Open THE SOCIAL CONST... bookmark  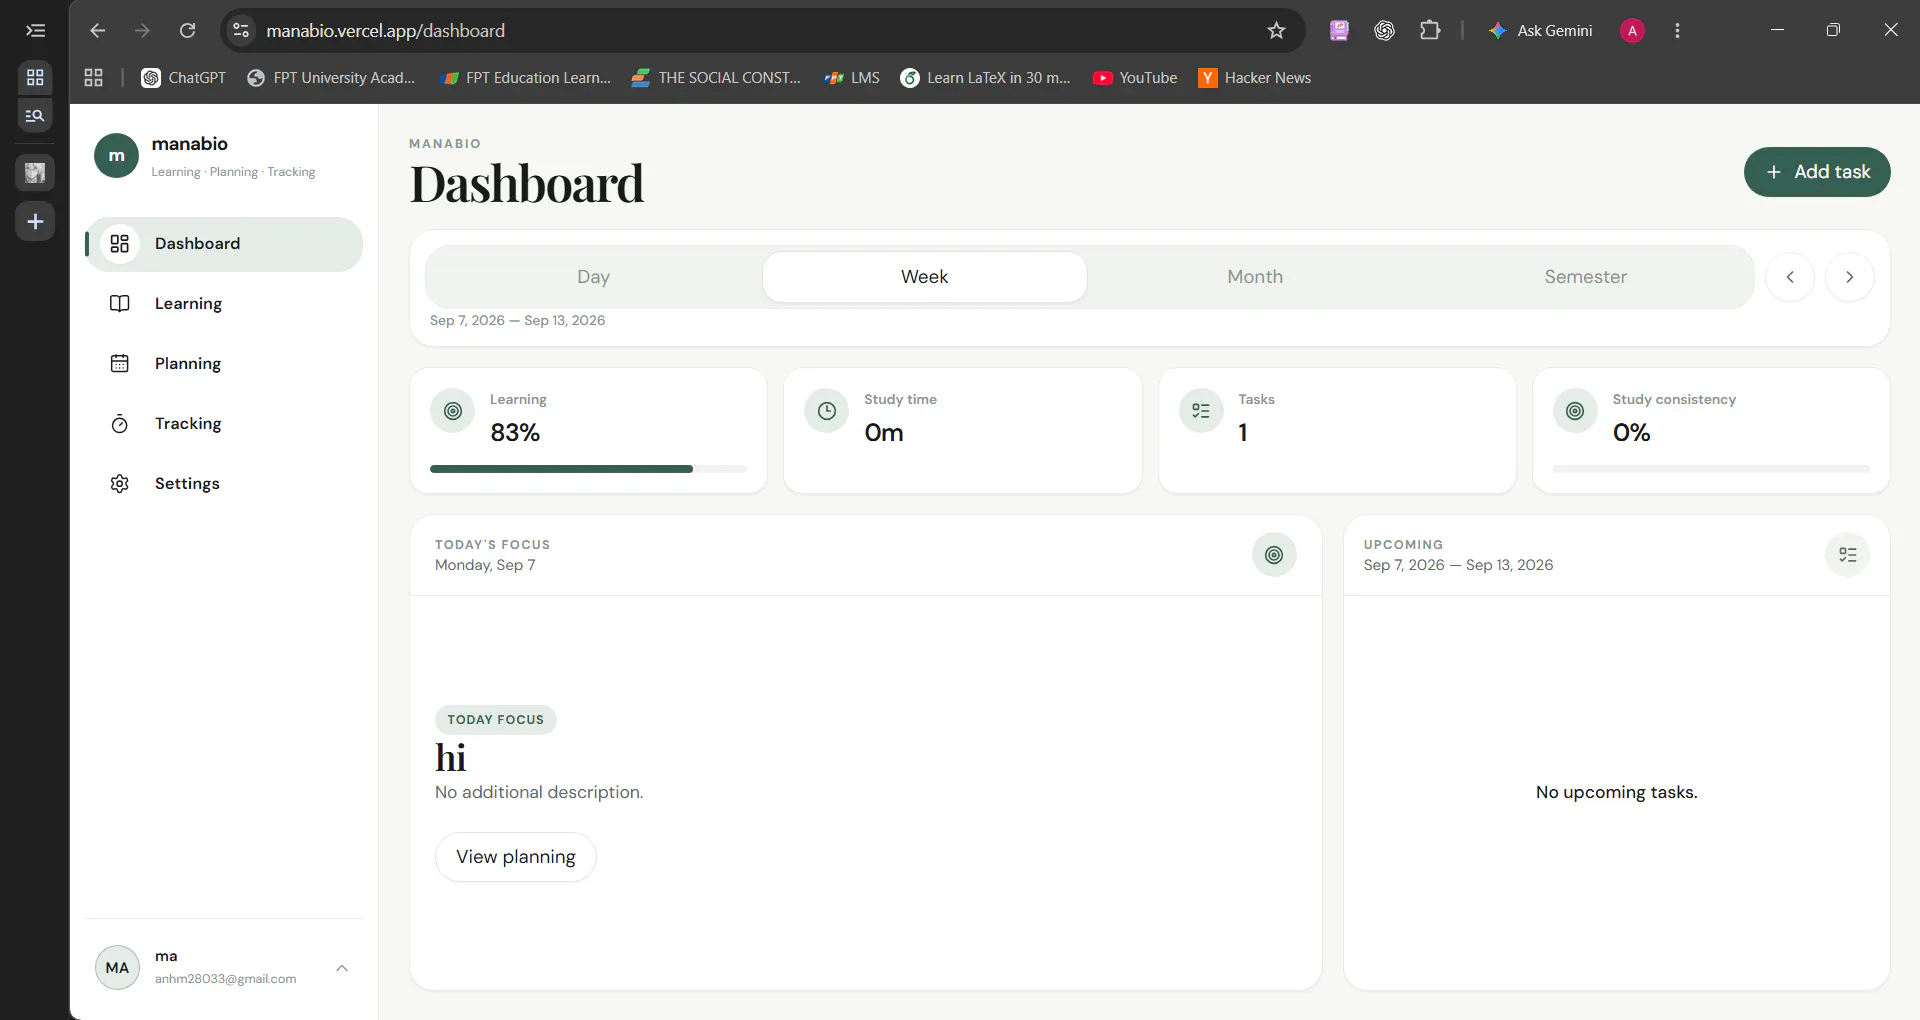pyautogui.click(x=716, y=78)
